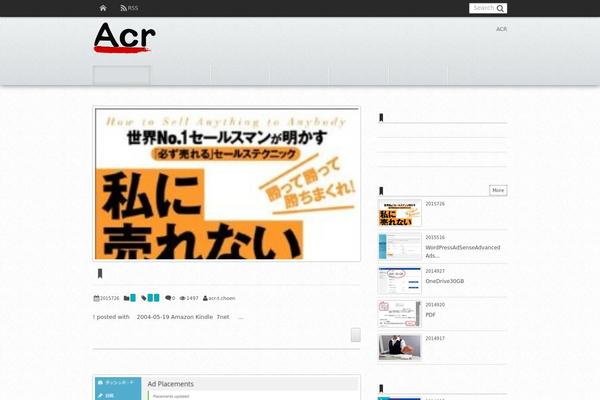Click the tag icon in post meta

(144, 298)
